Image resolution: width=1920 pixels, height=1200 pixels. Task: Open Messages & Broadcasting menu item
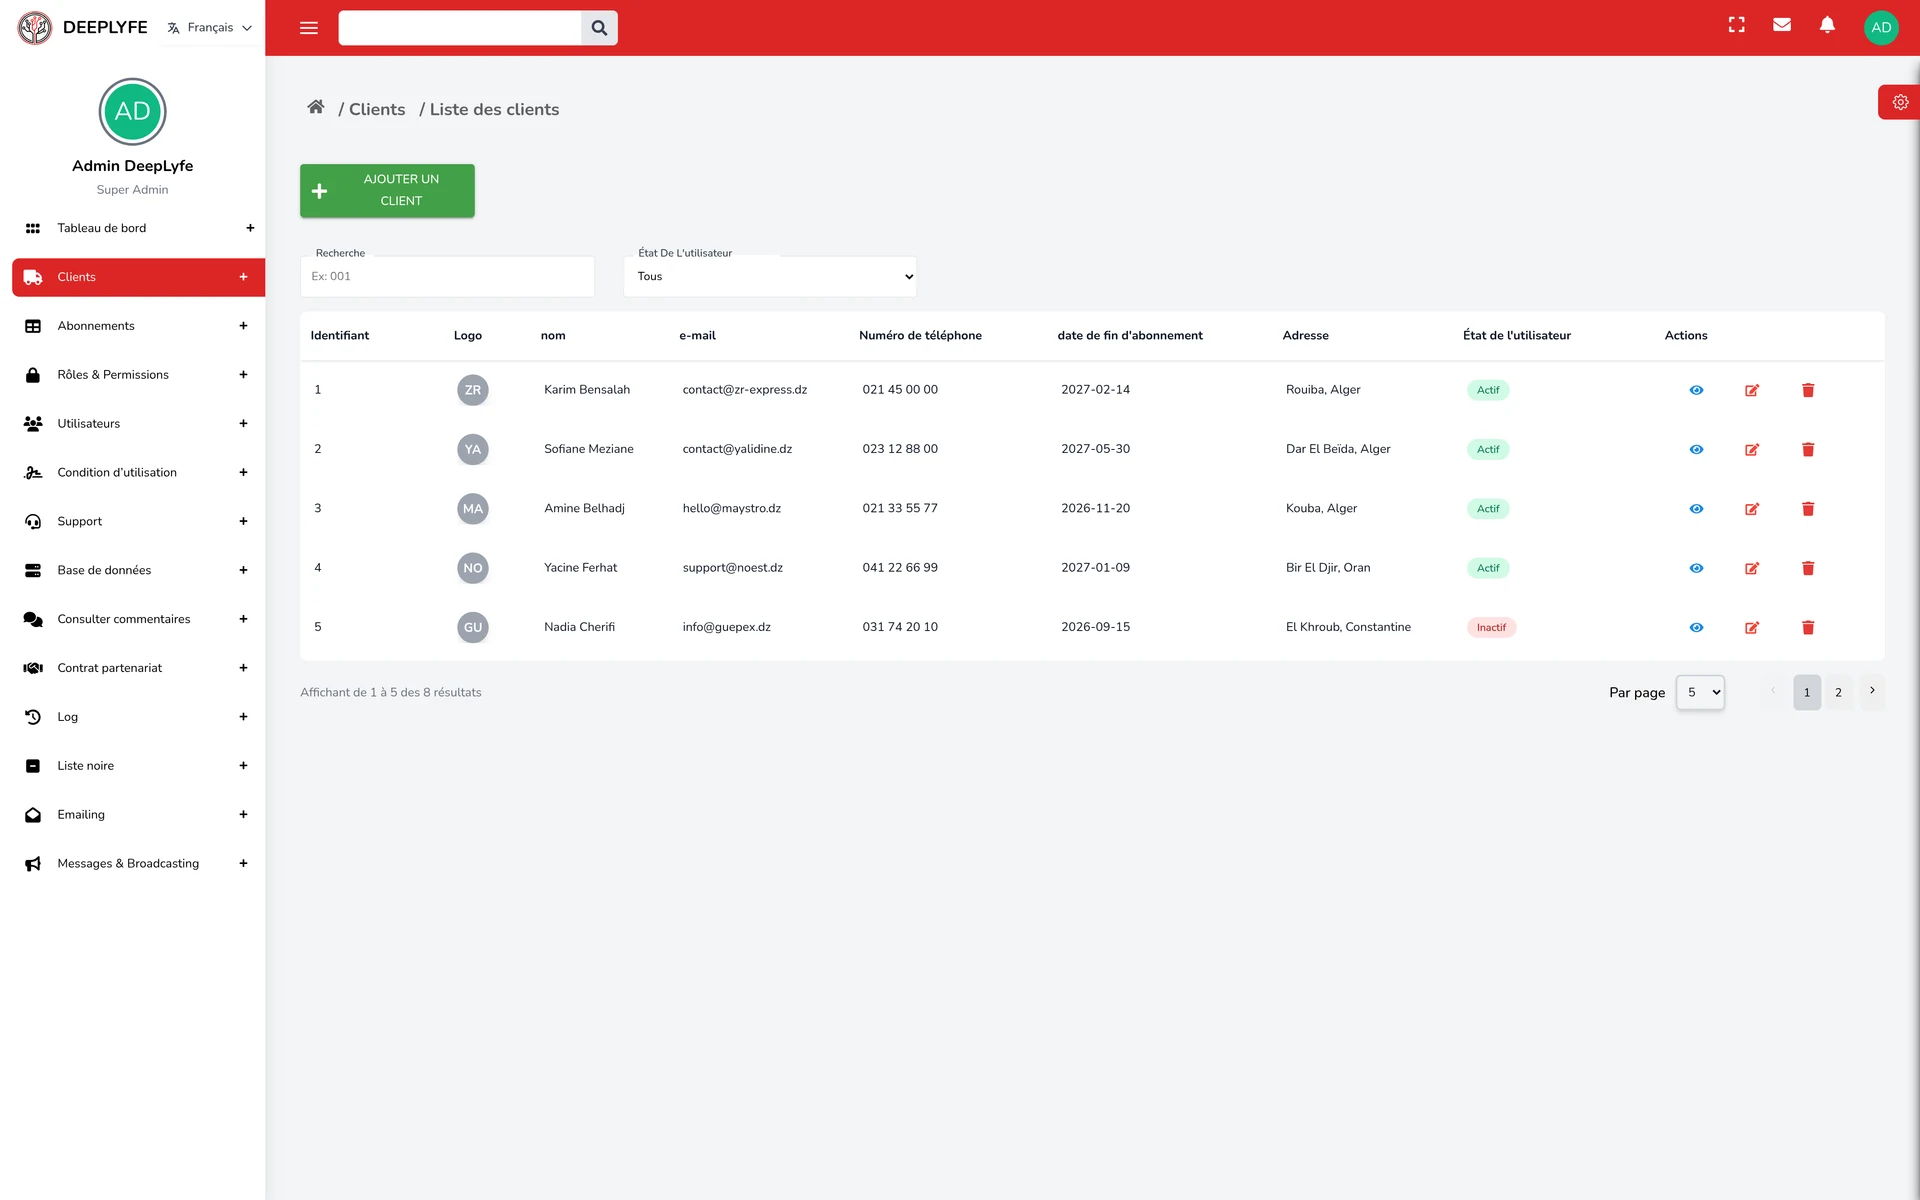coord(138,864)
